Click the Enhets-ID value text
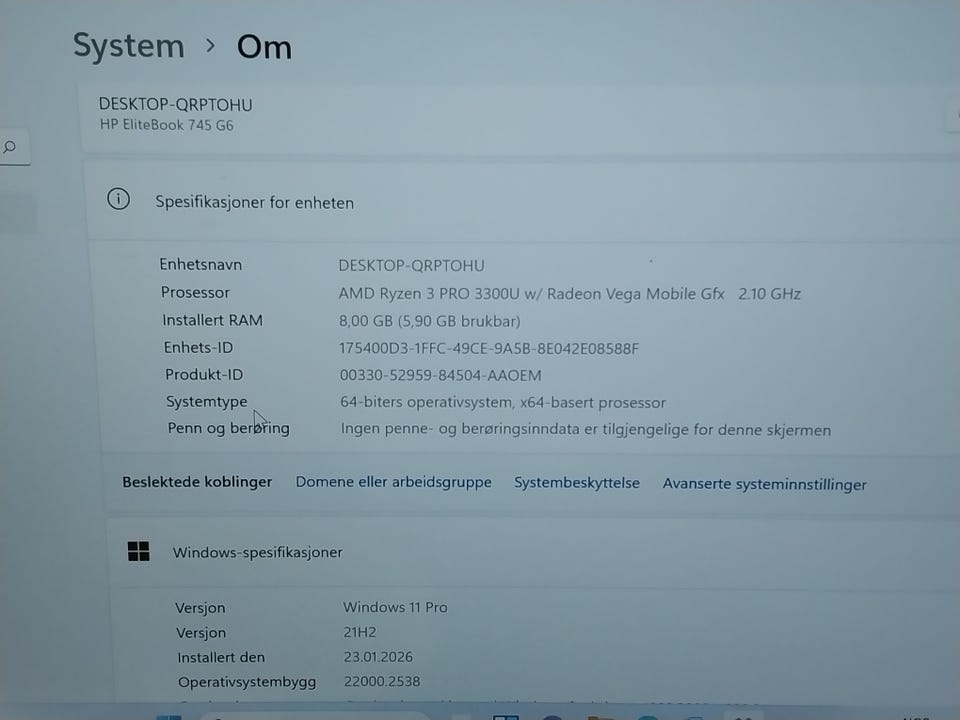The height and width of the screenshot is (720, 960). [x=489, y=348]
